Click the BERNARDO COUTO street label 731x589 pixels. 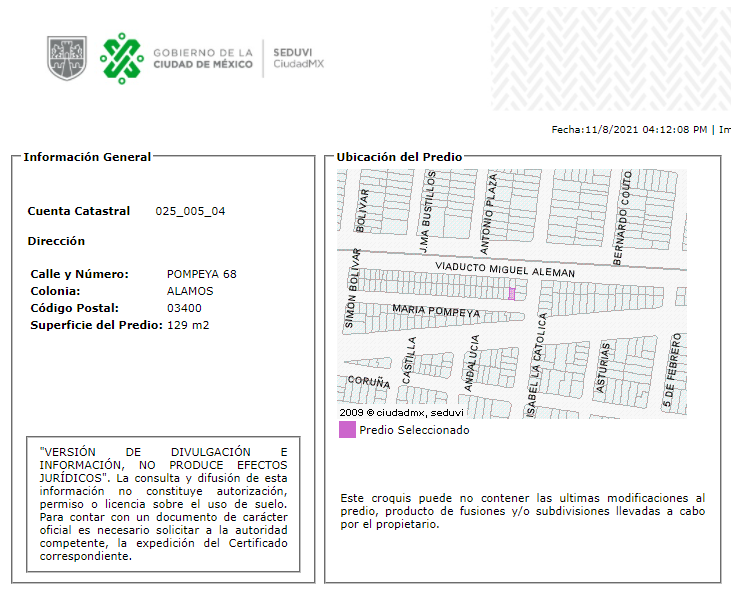(622, 218)
